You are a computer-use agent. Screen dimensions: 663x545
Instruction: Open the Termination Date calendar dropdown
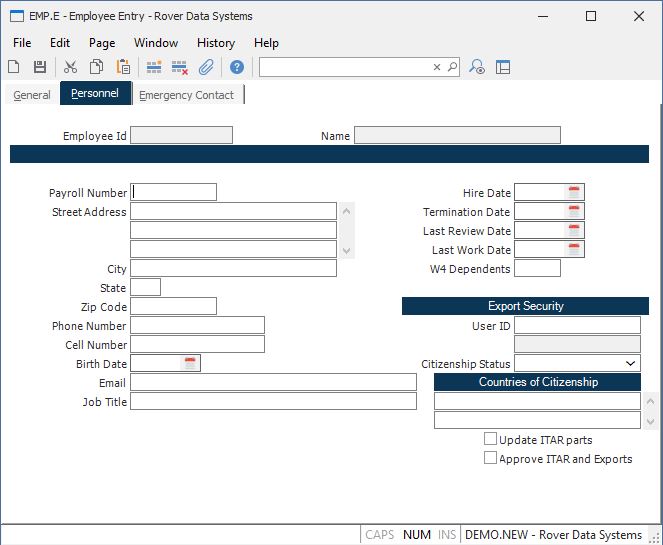(574, 211)
